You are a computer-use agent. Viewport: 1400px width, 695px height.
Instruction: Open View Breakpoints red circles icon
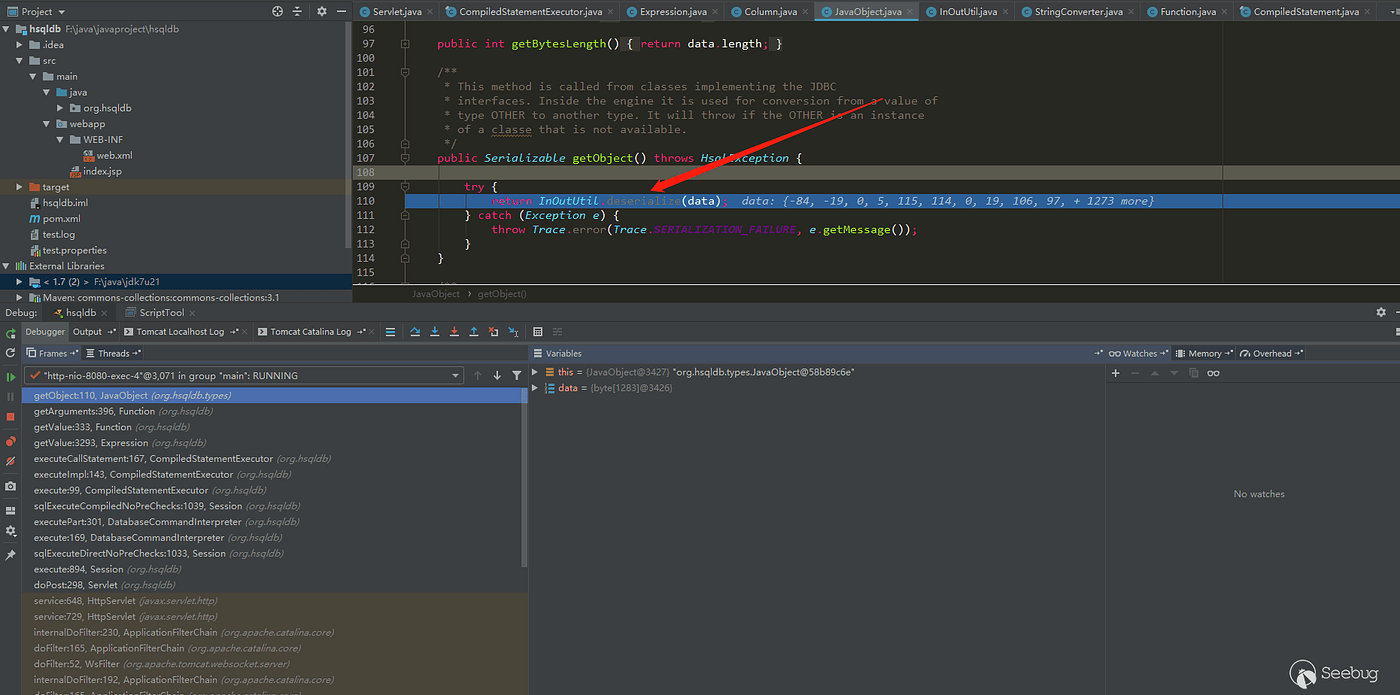click(x=11, y=441)
